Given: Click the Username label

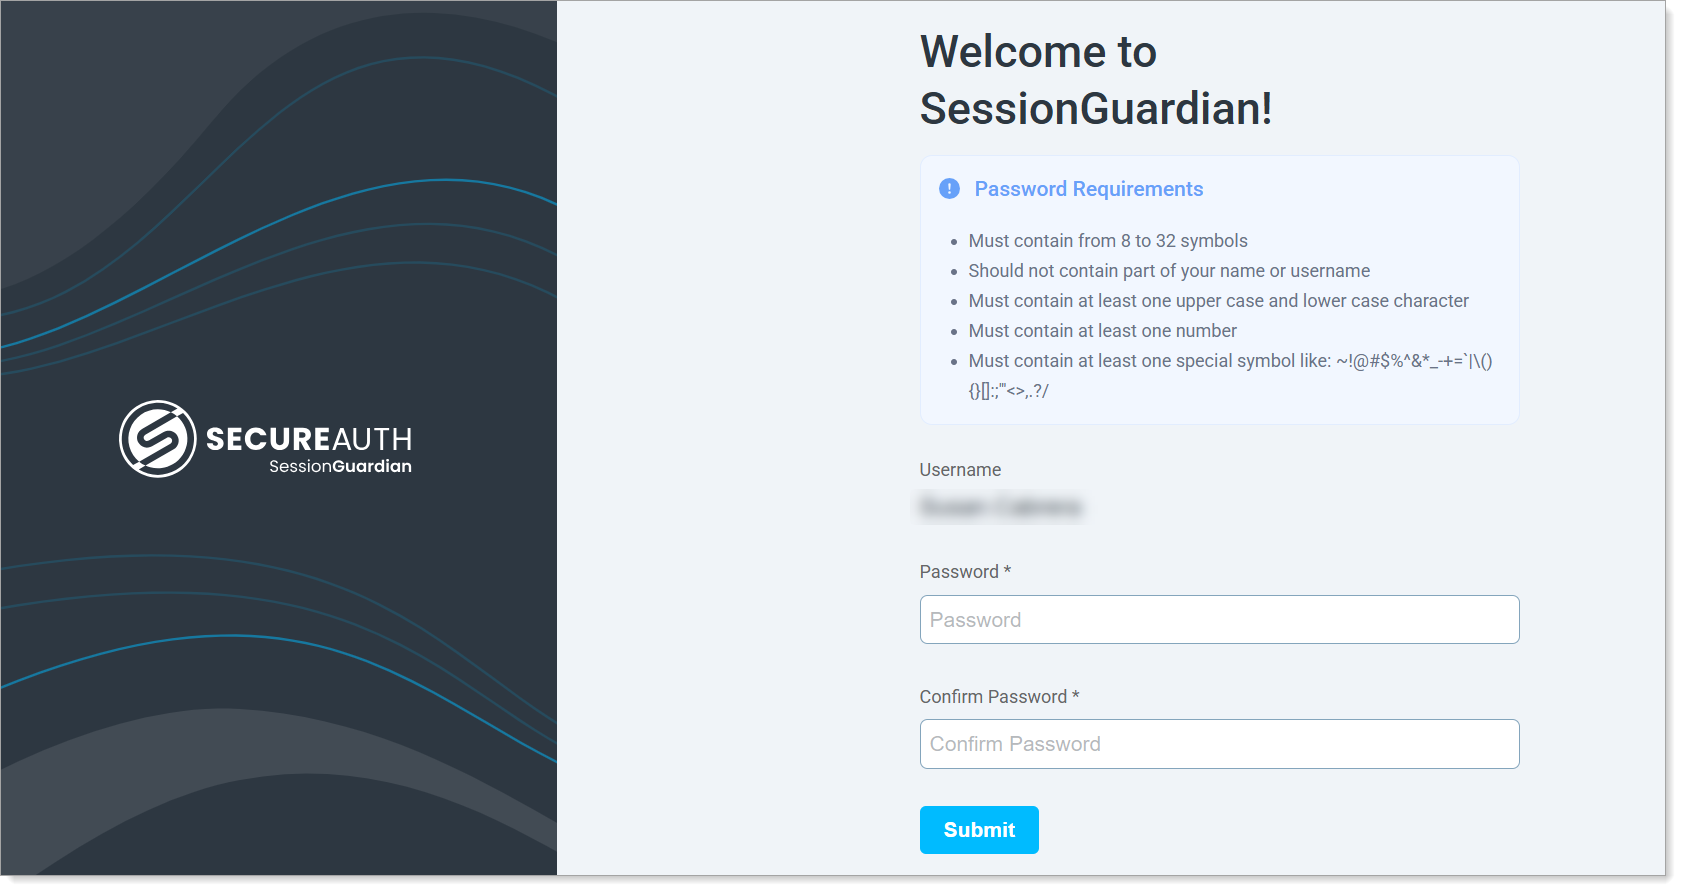Looking at the screenshot, I should click(x=960, y=470).
